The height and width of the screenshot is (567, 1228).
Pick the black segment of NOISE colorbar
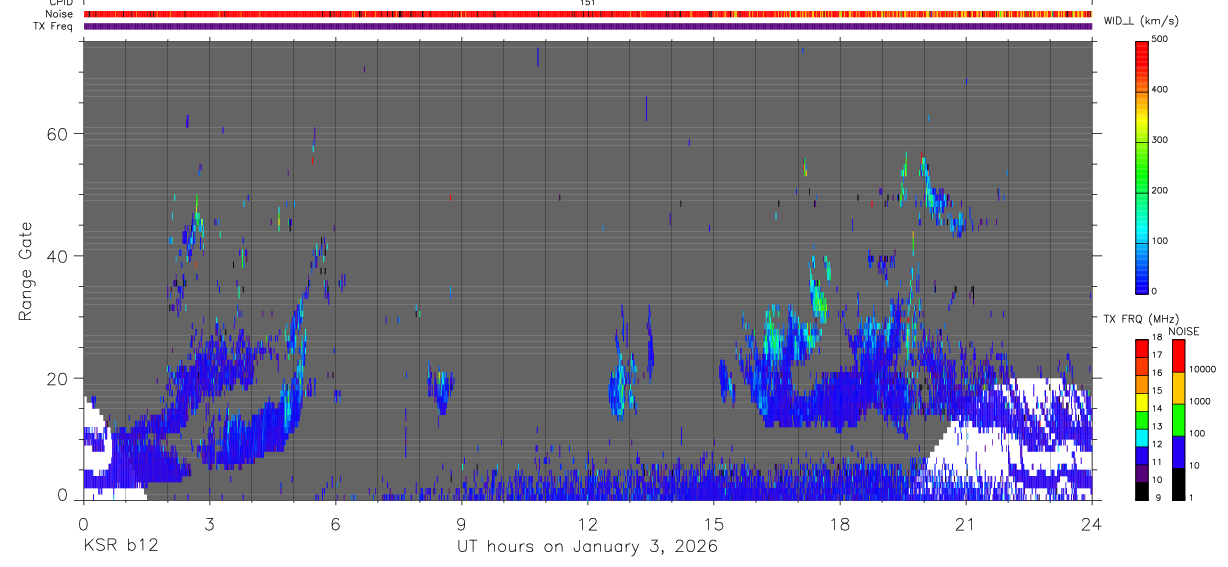(1178, 483)
